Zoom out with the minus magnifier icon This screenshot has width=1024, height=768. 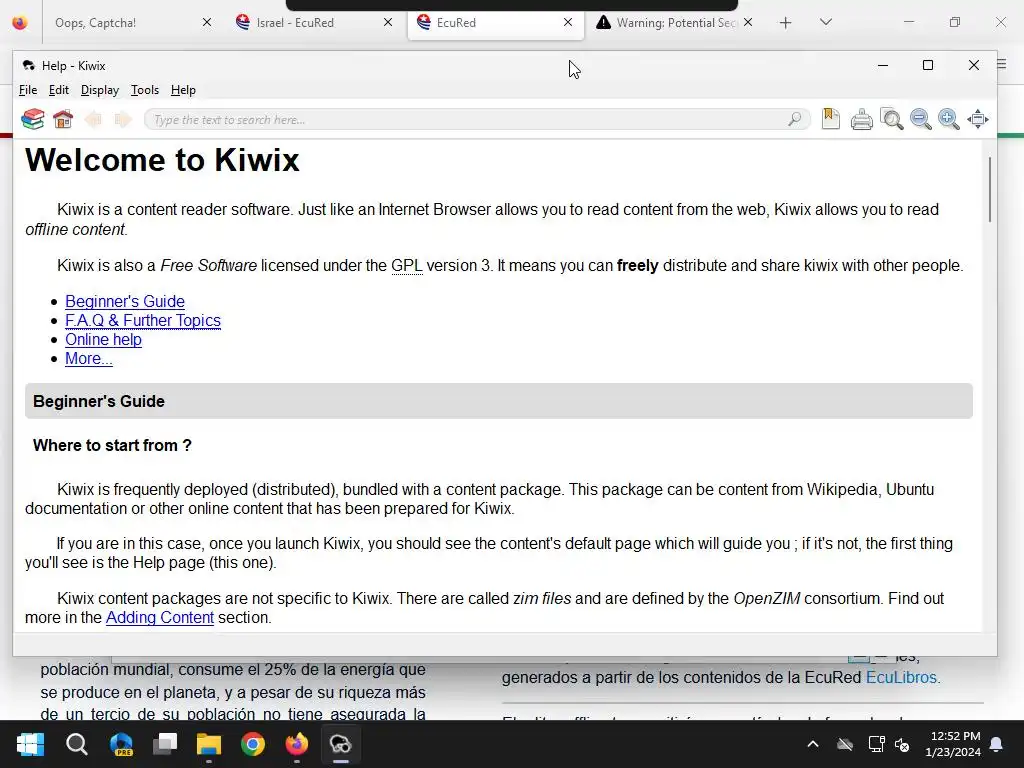[x=921, y=120]
